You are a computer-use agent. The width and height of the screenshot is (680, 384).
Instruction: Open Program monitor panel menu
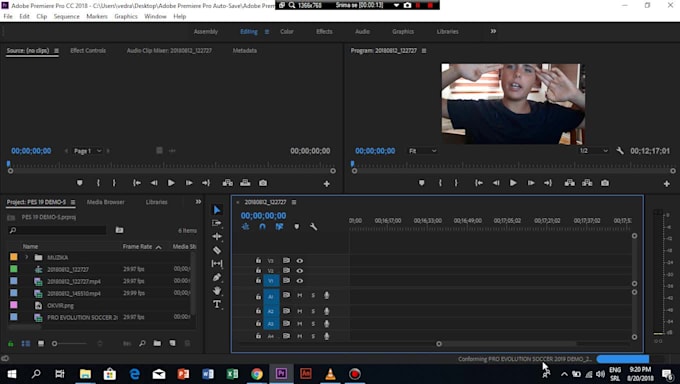click(424, 51)
